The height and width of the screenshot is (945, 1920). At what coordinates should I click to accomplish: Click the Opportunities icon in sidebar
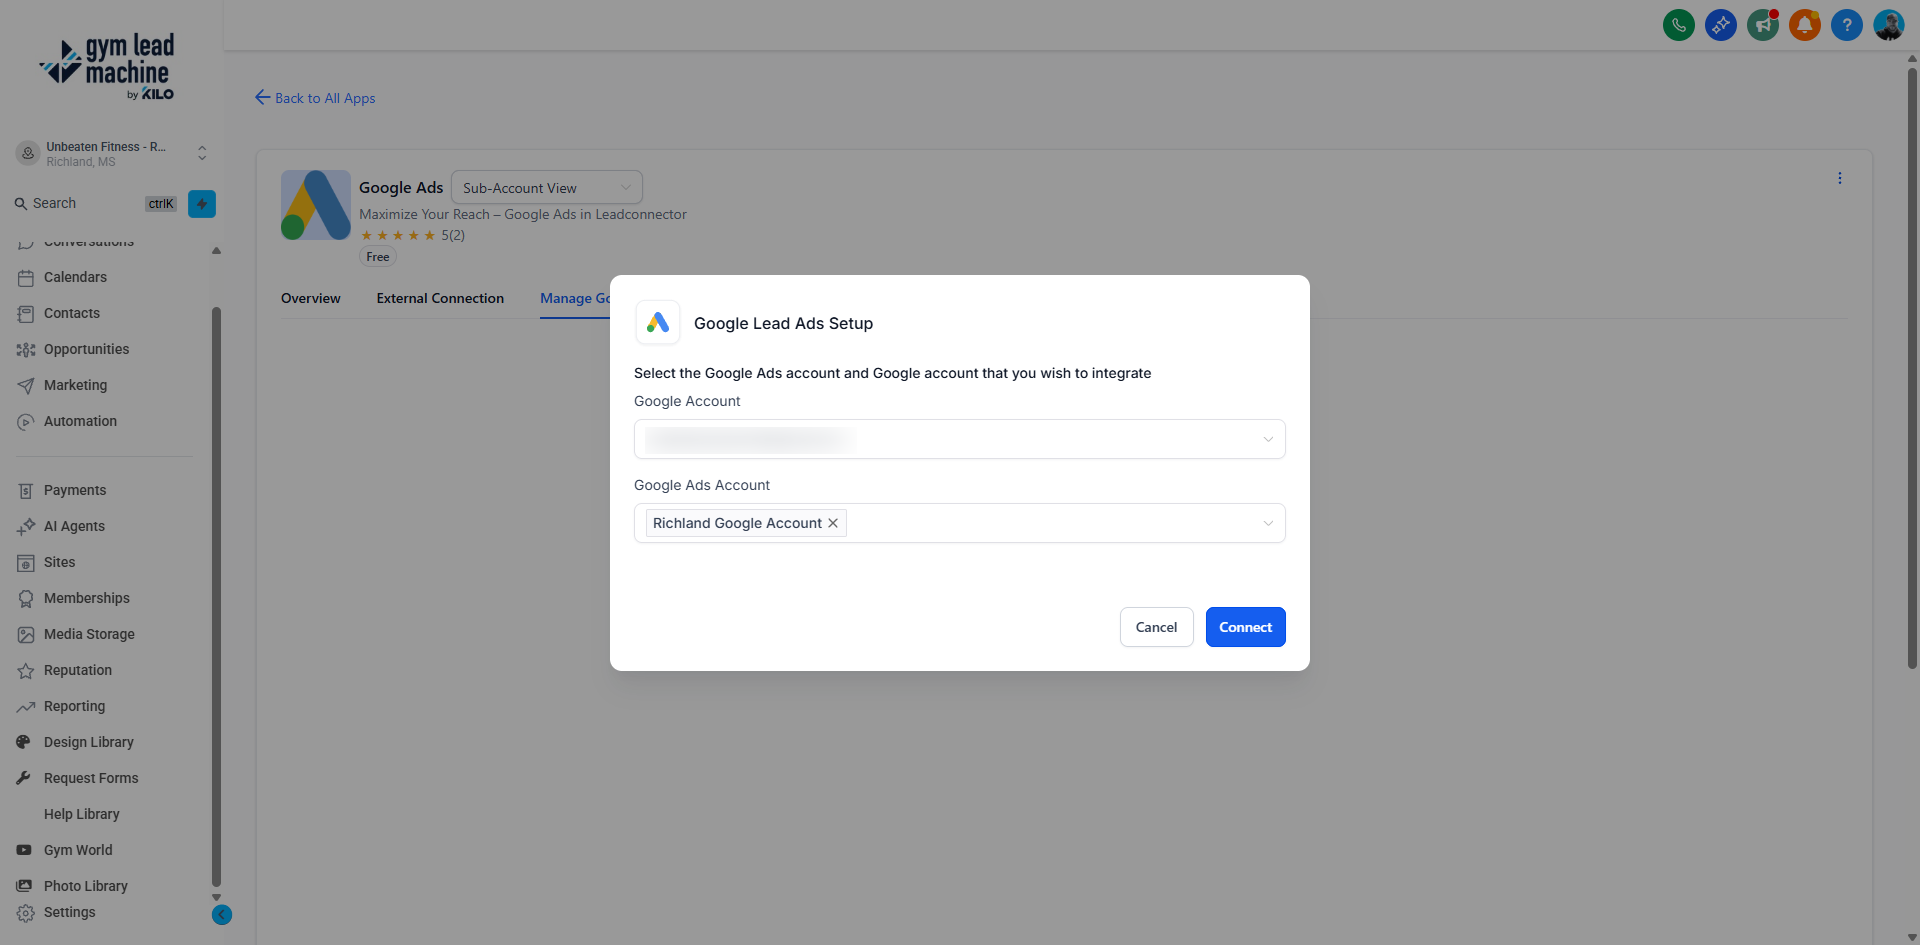click(x=26, y=350)
